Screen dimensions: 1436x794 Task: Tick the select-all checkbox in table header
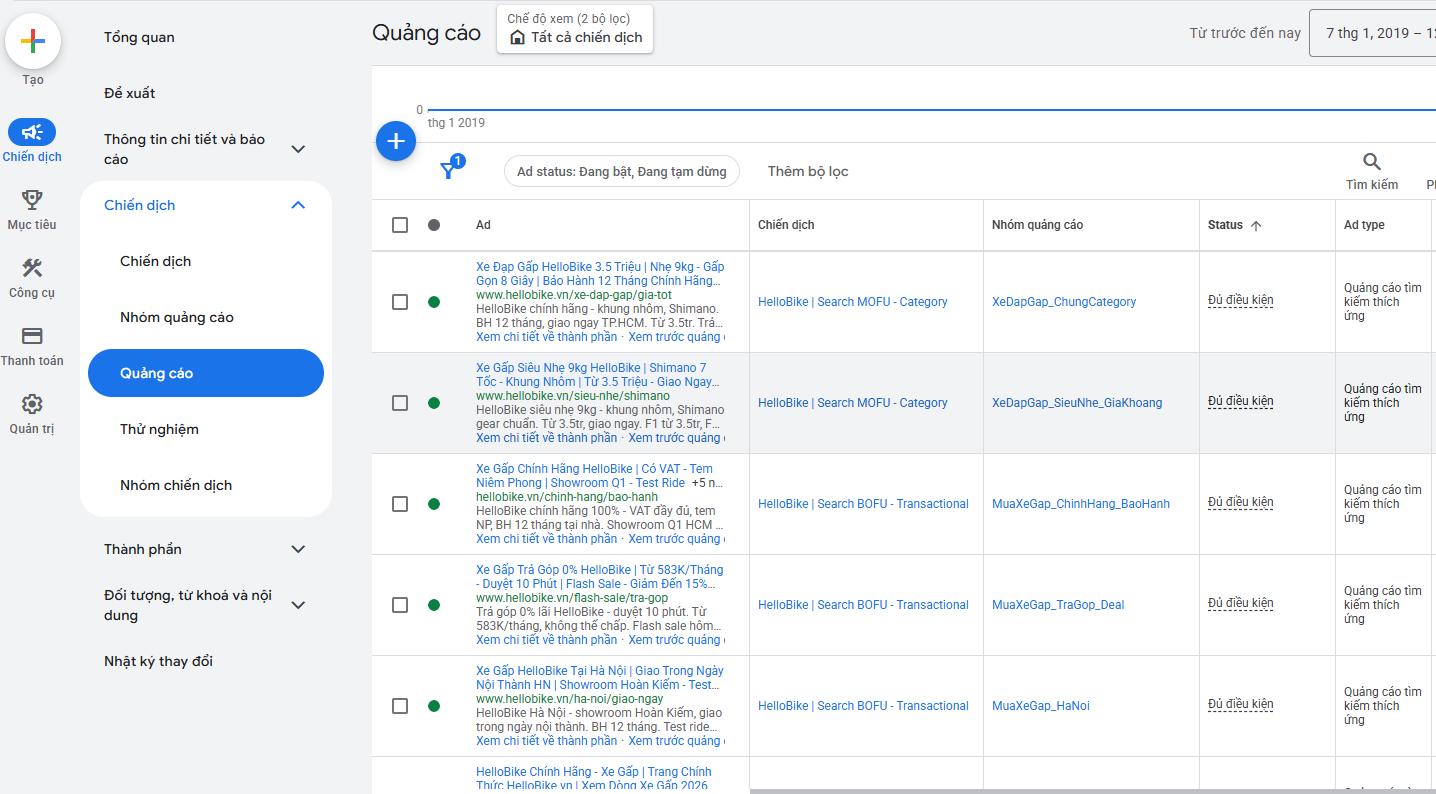pyautogui.click(x=400, y=225)
